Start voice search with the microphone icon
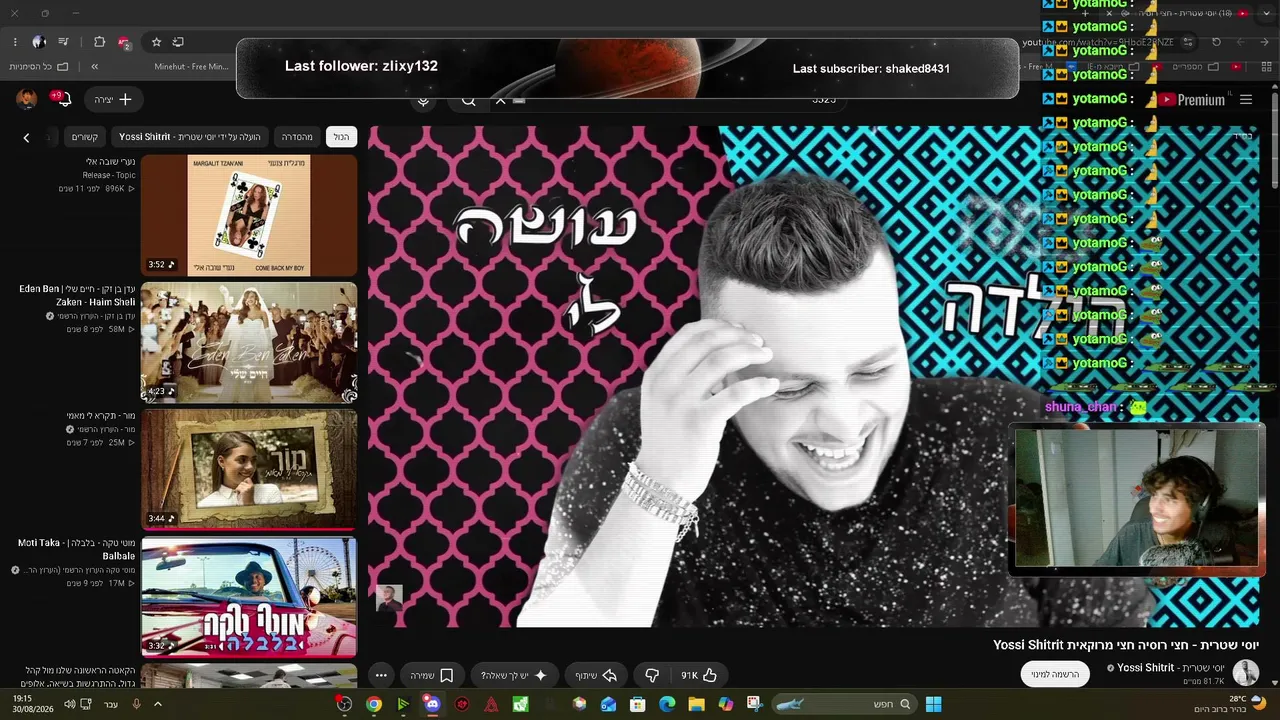This screenshot has height=720, width=1280. pos(424,100)
